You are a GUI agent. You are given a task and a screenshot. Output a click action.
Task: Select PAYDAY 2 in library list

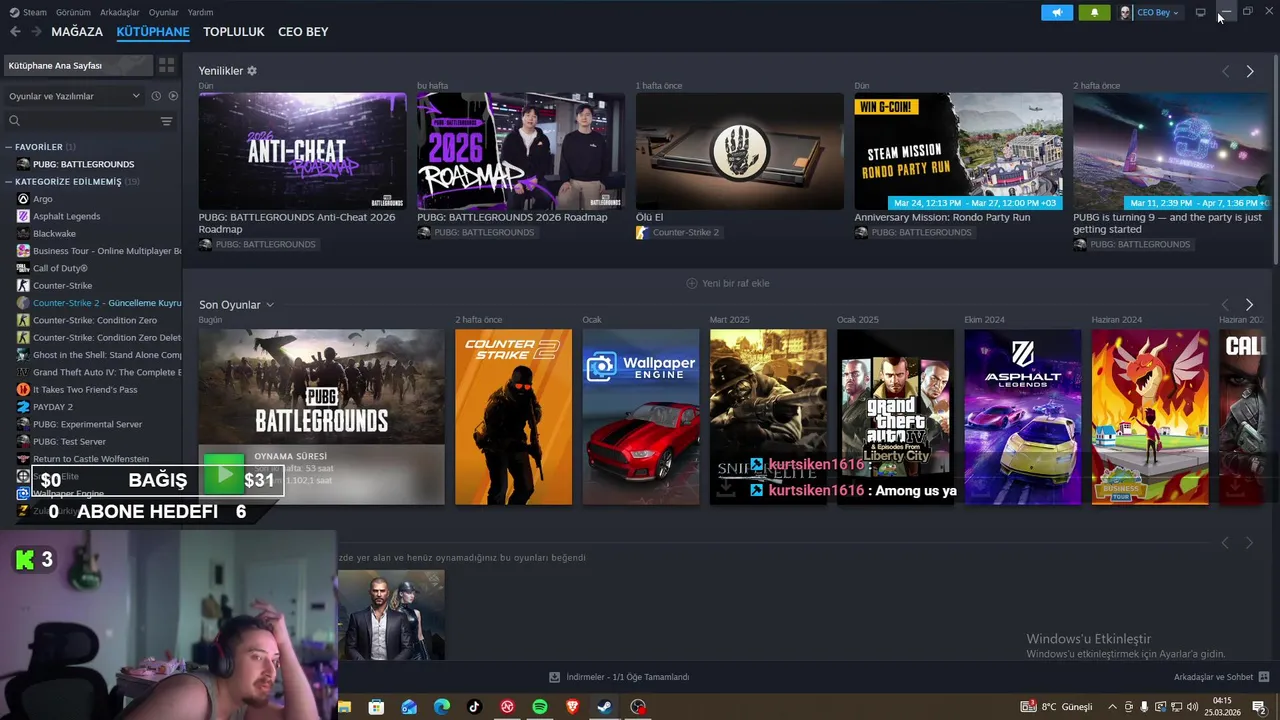53,407
